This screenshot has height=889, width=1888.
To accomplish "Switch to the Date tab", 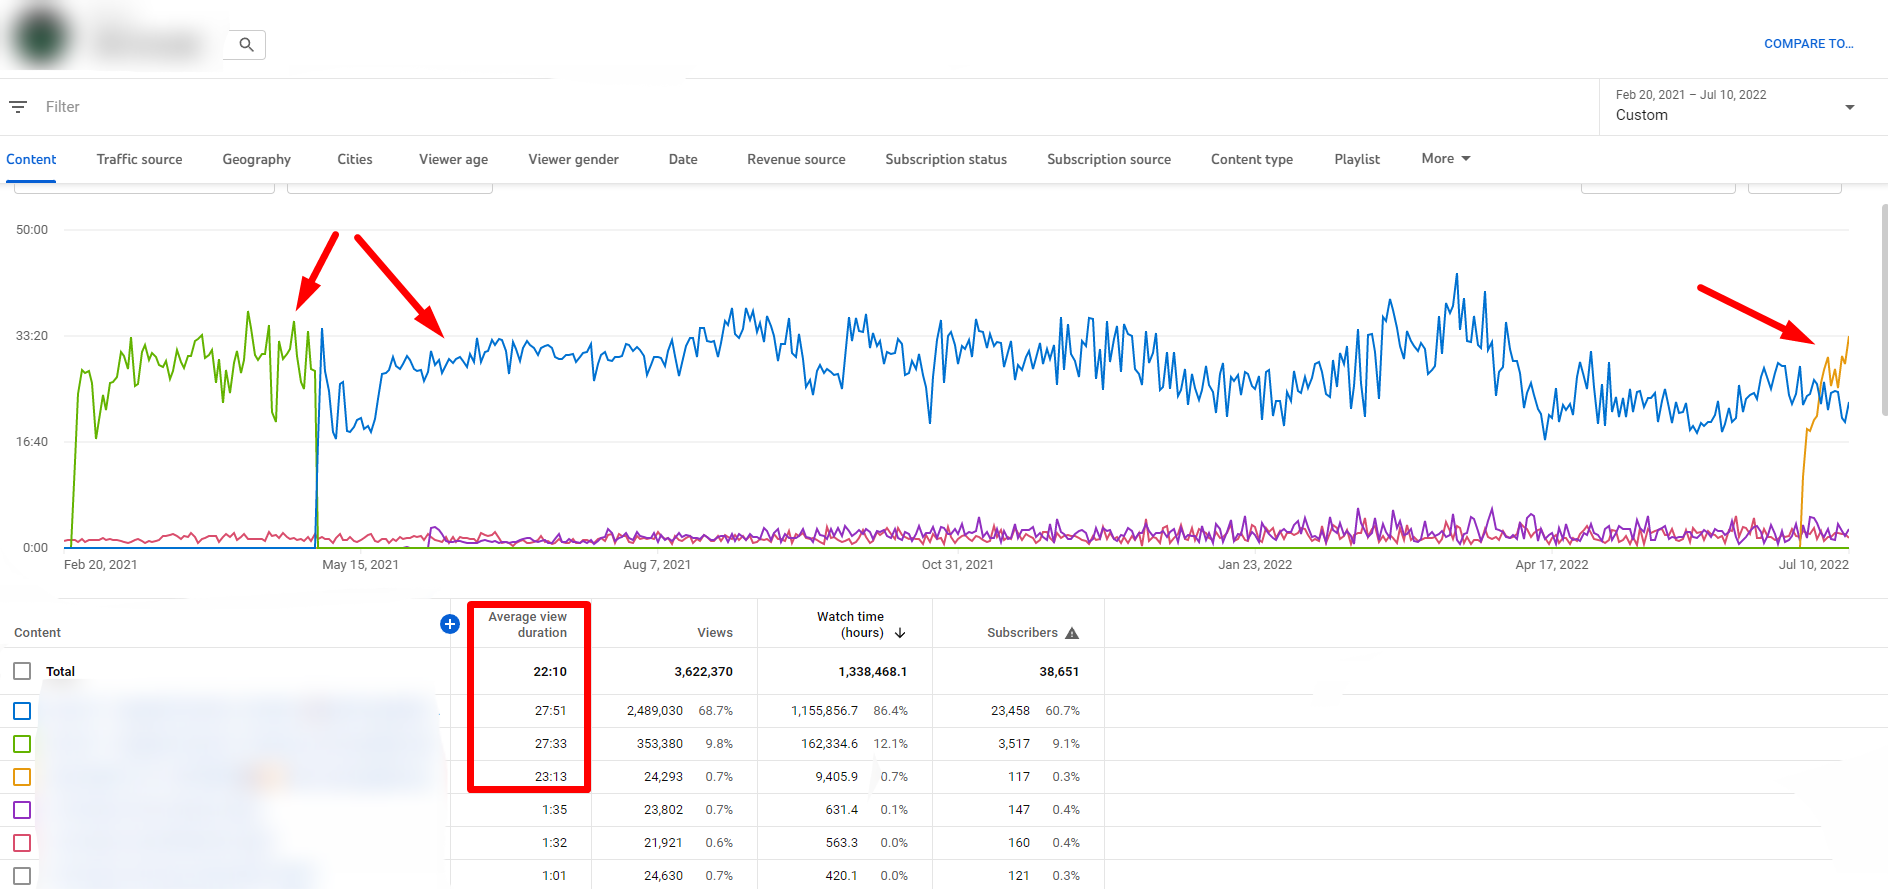I will pyautogui.click(x=683, y=159).
